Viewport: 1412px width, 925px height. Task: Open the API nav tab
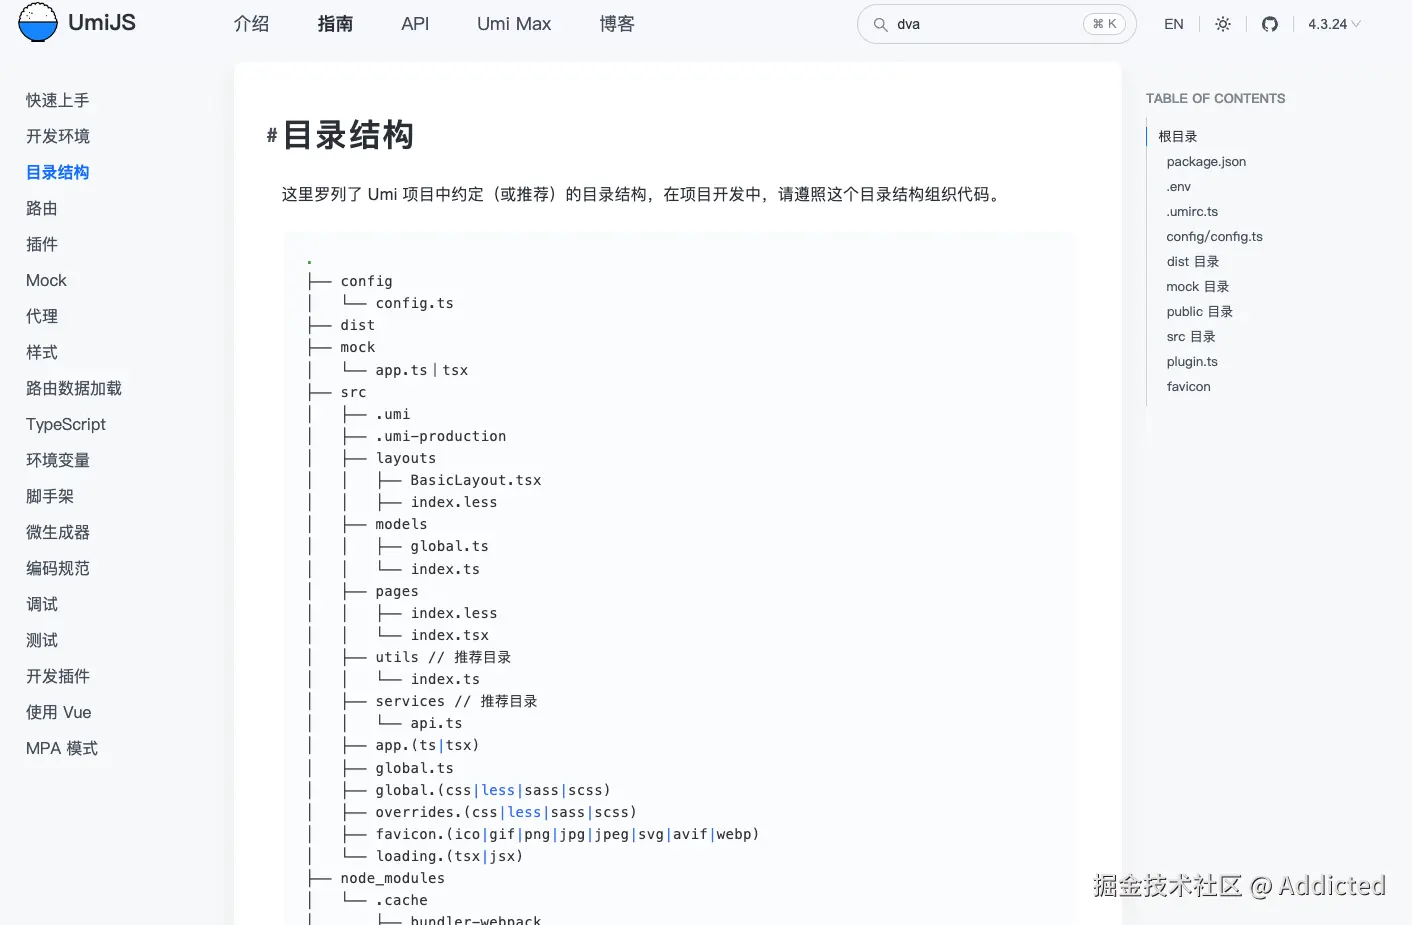click(415, 23)
